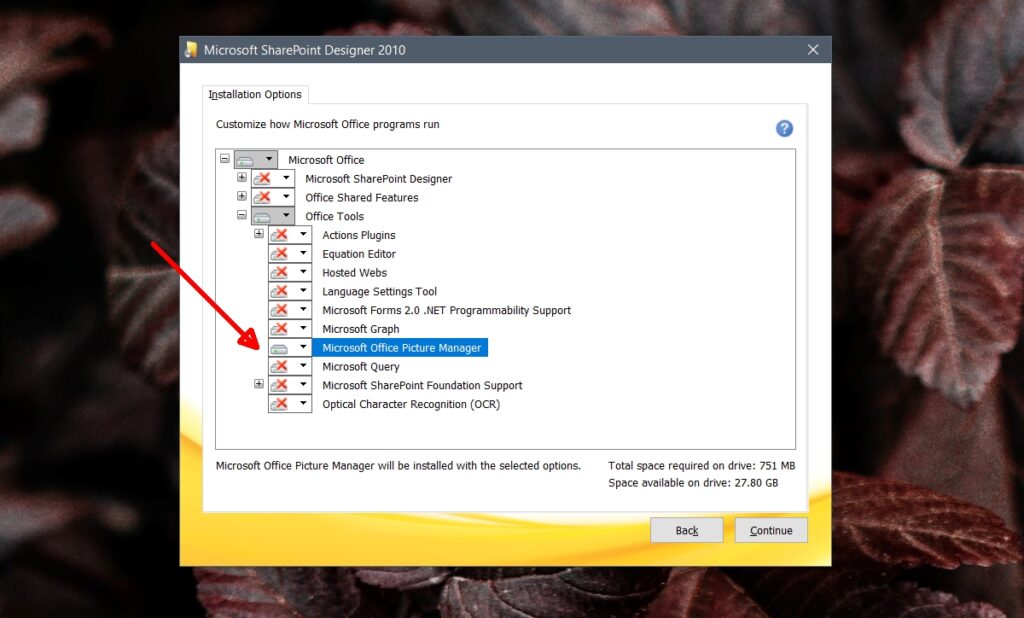Open dropdown arrow beside Microsoft Office Picture Manager
Viewport: 1024px width, 618px height.
(x=300, y=347)
